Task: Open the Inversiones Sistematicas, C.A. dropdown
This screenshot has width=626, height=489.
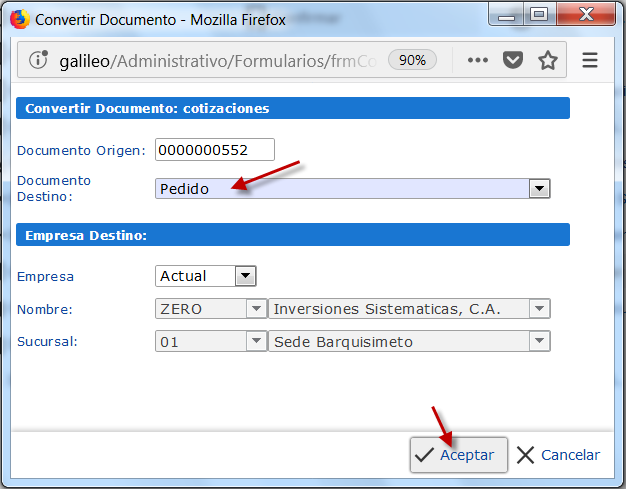Action: click(x=410, y=309)
